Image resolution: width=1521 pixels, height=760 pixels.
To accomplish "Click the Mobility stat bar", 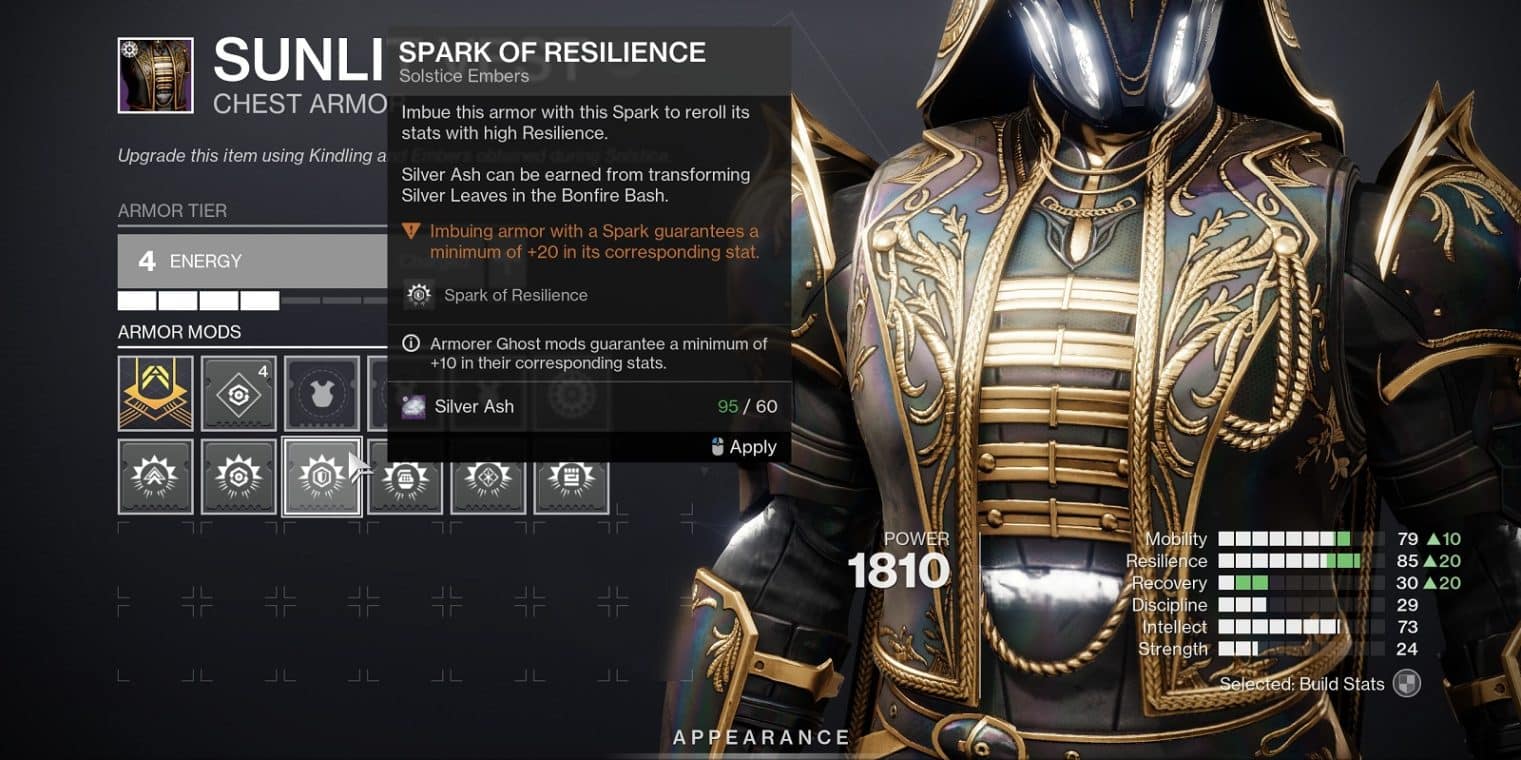I will pos(1301,539).
